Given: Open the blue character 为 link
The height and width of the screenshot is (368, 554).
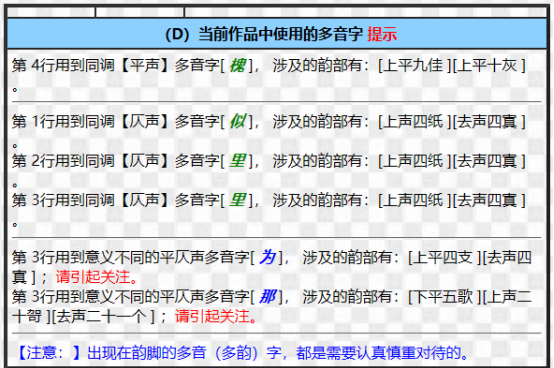Looking at the screenshot, I should (x=267, y=257).
